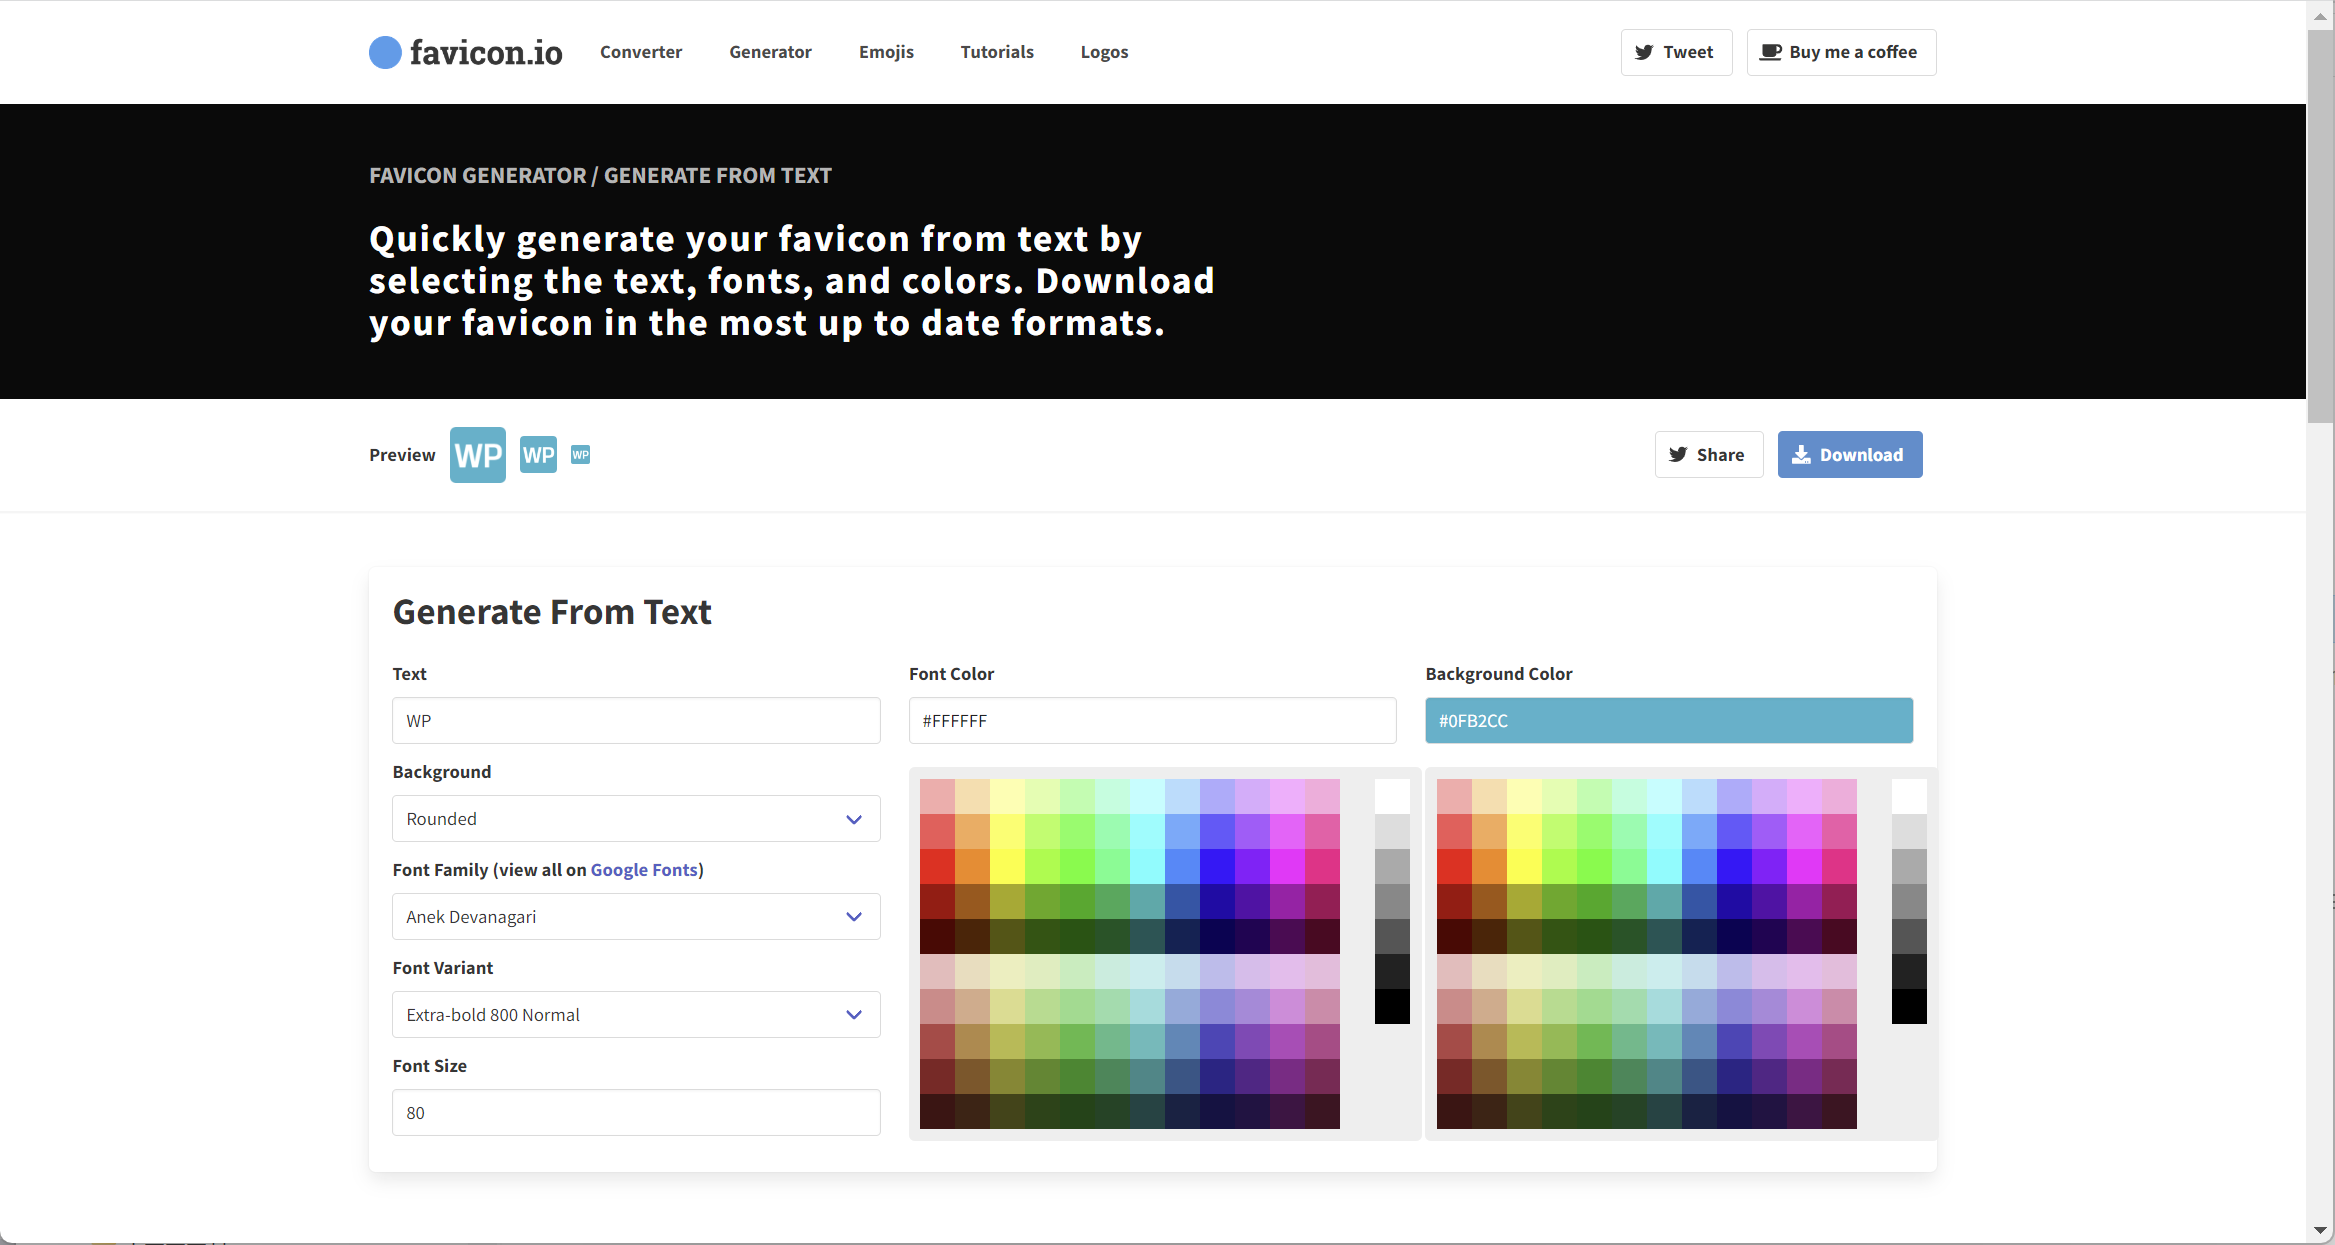2335x1245 pixels.
Task: Focus the Font Size input field
Action: [636, 1113]
